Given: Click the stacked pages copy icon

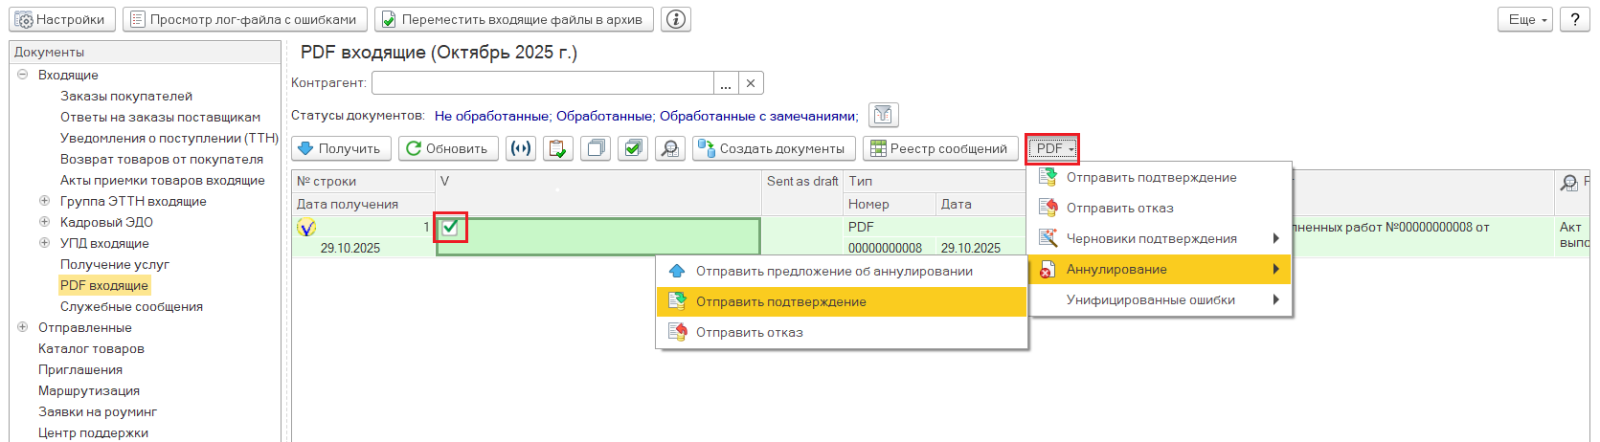Looking at the screenshot, I should pos(595,148).
